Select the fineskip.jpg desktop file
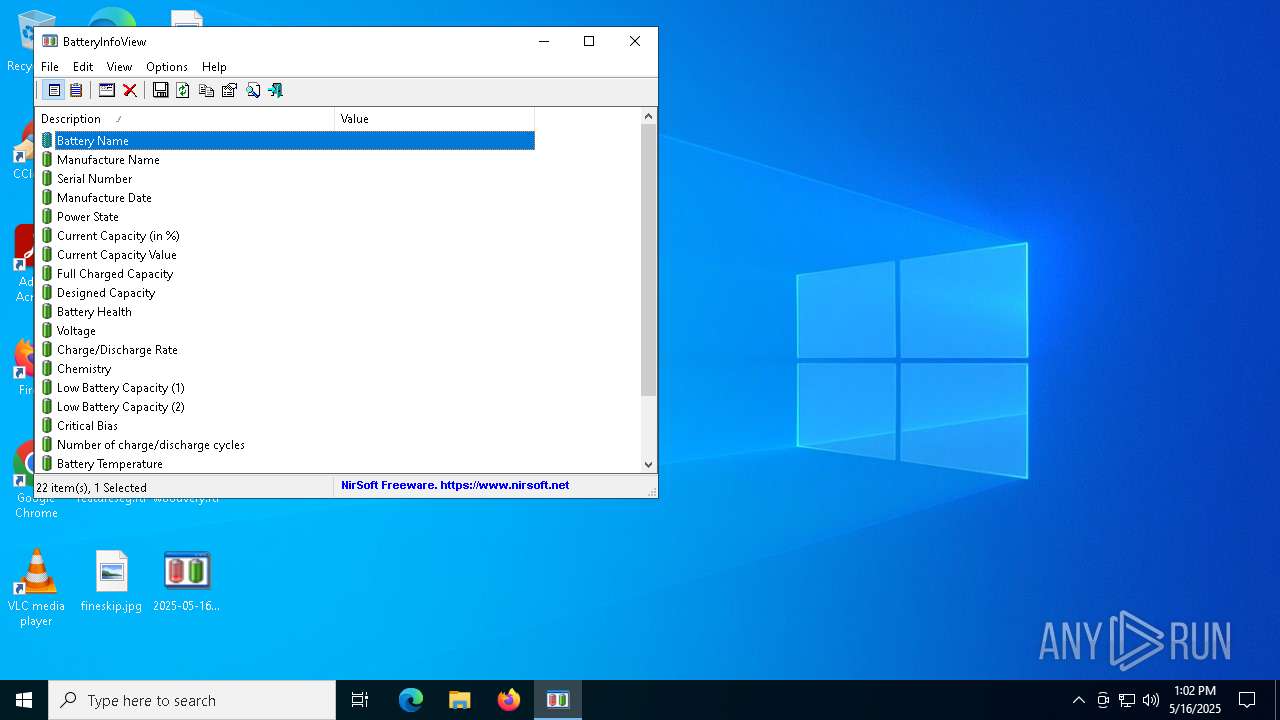 111,581
